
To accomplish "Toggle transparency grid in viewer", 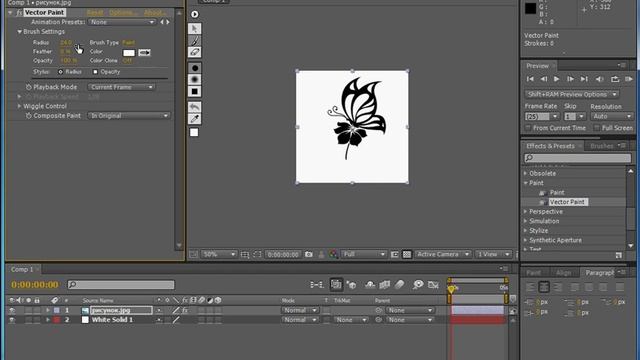I will tap(407, 254).
